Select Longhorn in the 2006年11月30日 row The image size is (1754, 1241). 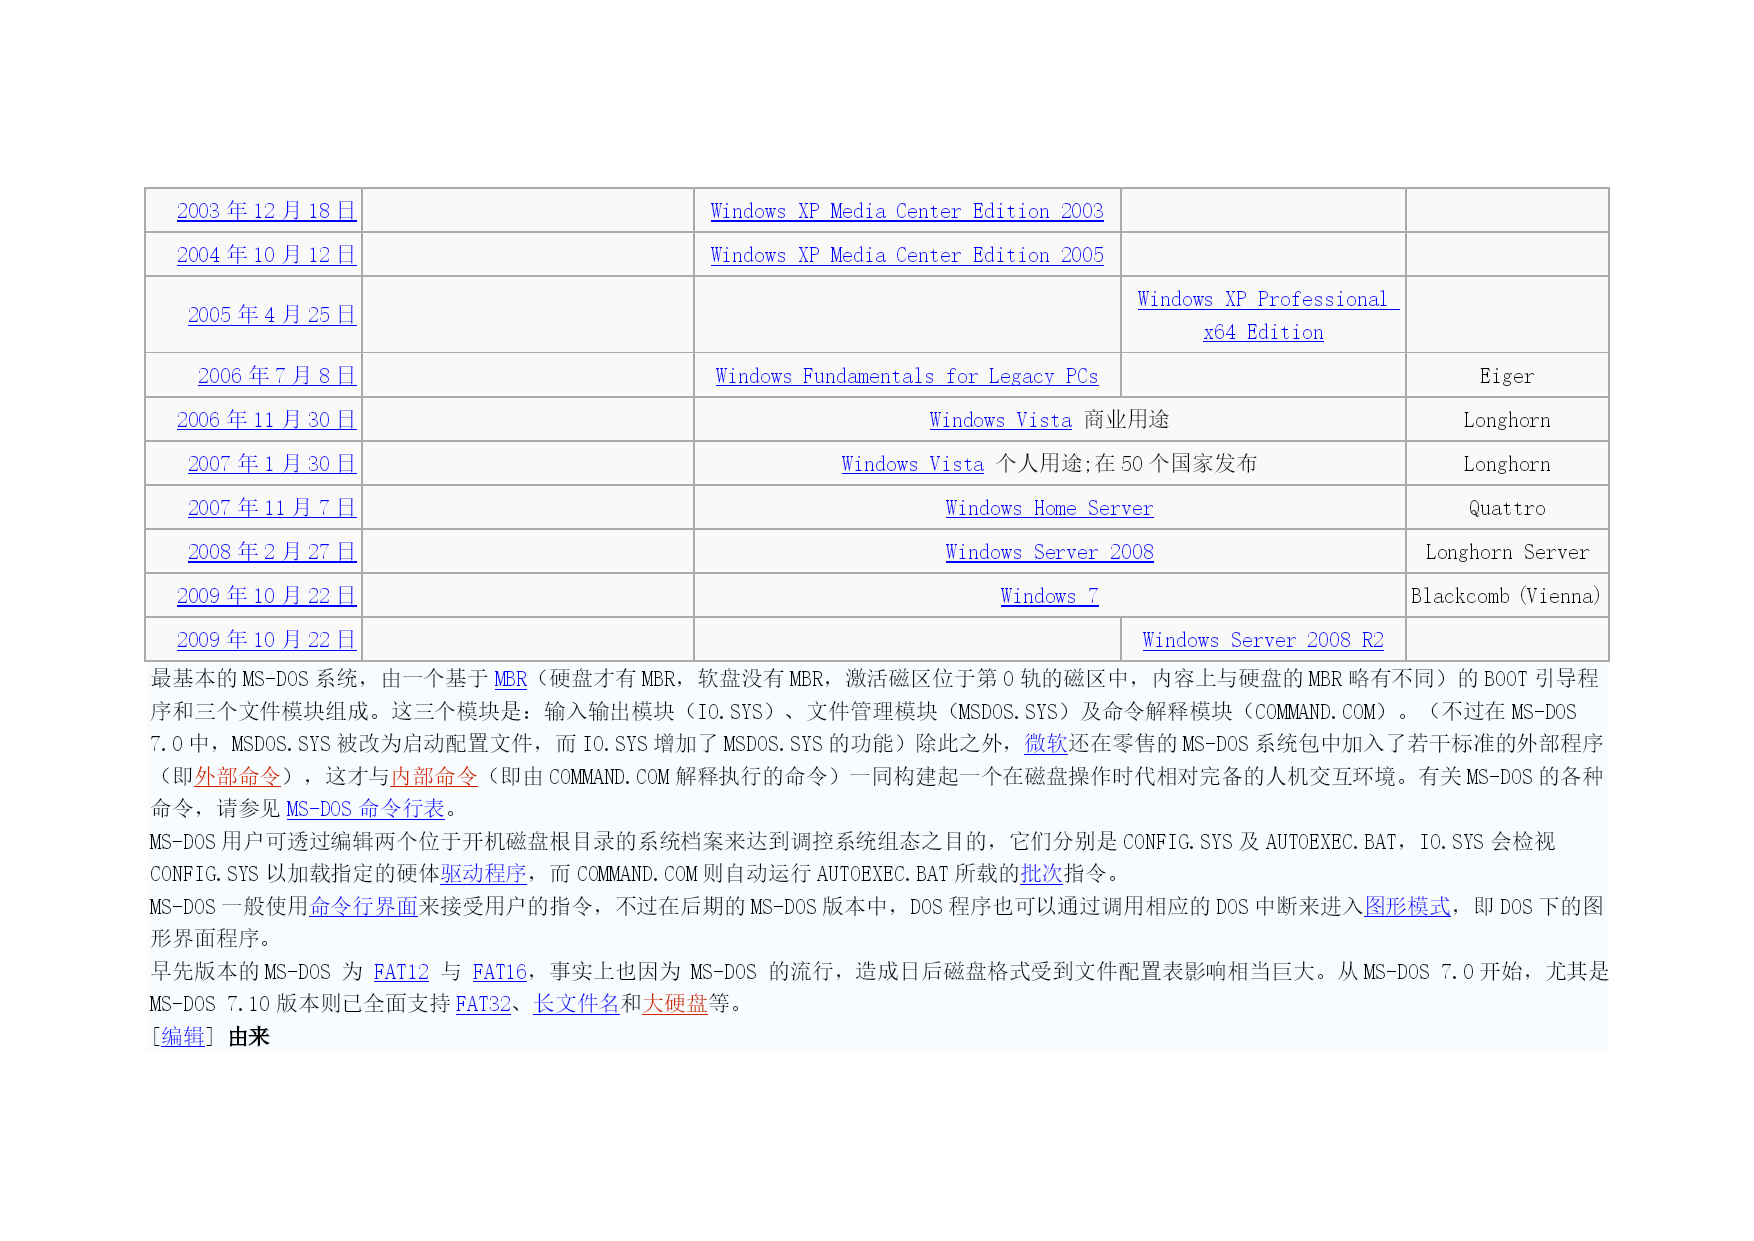(x=1507, y=420)
